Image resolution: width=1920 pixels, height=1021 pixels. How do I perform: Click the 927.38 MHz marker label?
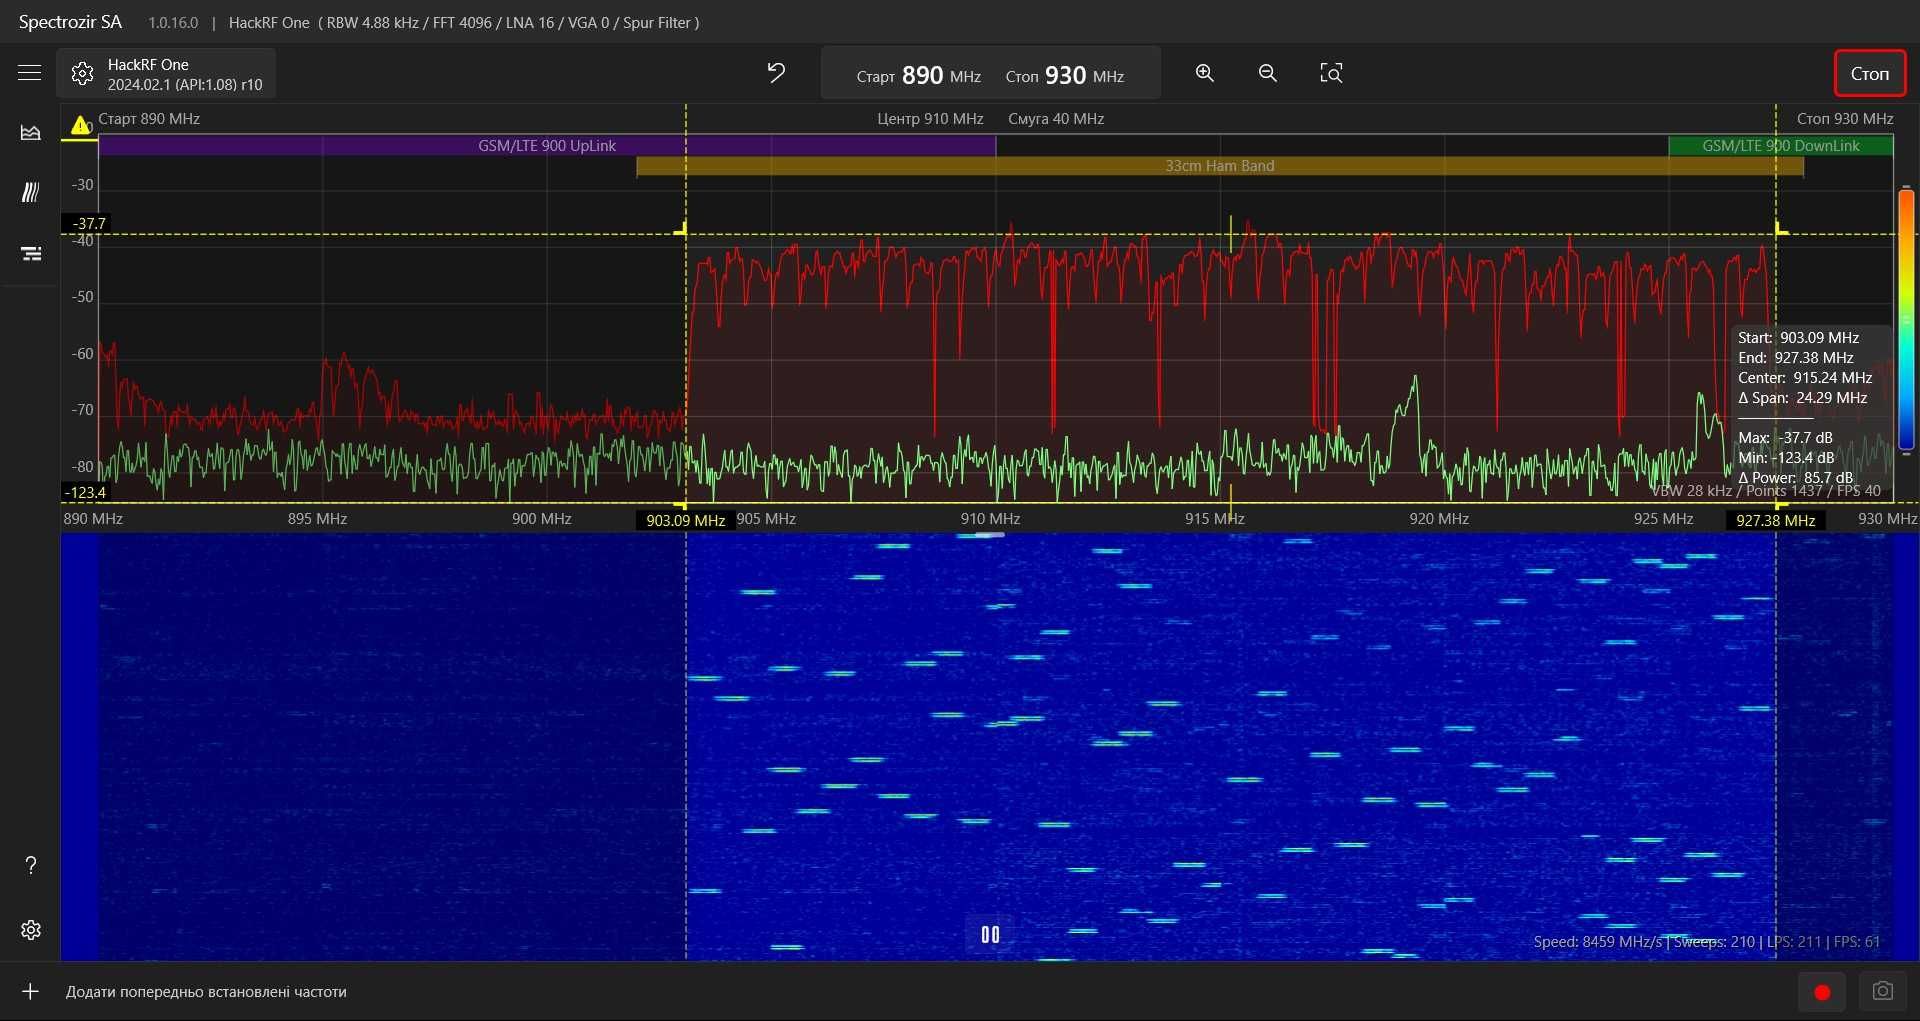pos(1776,520)
